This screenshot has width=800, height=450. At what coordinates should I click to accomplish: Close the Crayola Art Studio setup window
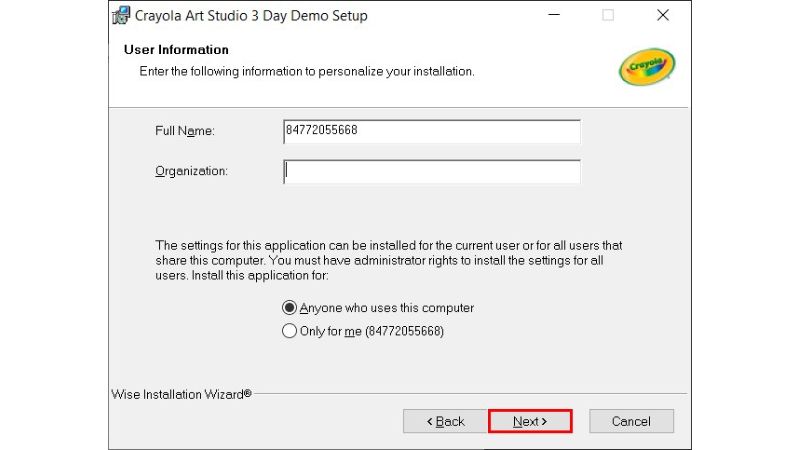click(x=663, y=16)
